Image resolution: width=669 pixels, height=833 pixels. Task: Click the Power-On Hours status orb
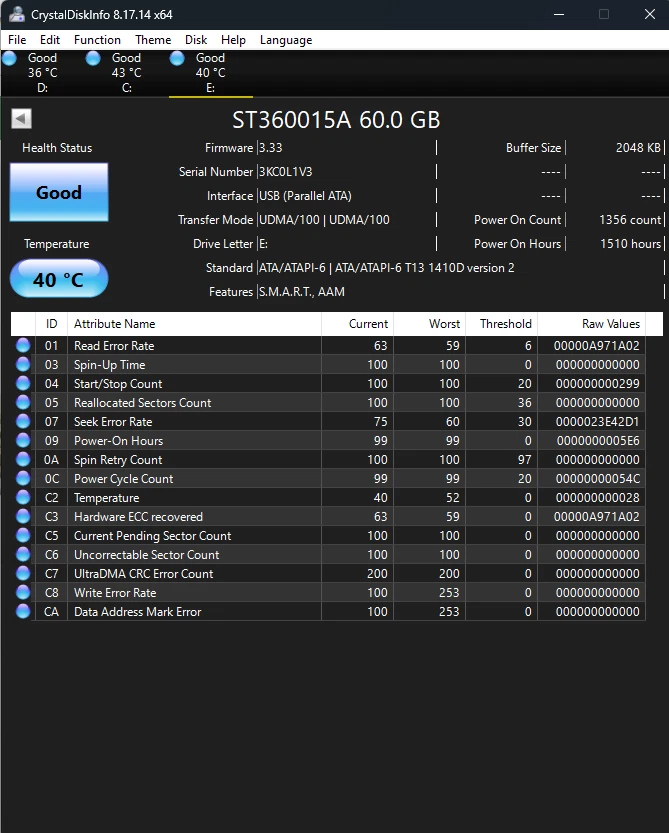[x=23, y=440]
